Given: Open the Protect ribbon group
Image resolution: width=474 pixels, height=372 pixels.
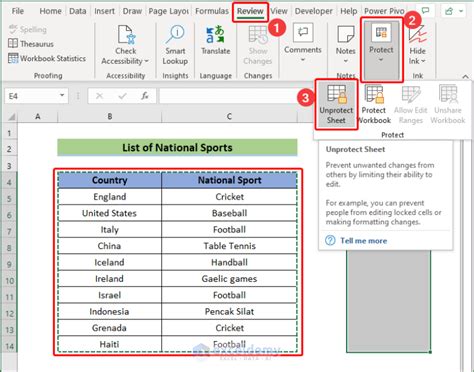Looking at the screenshot, I should (381, 51).
